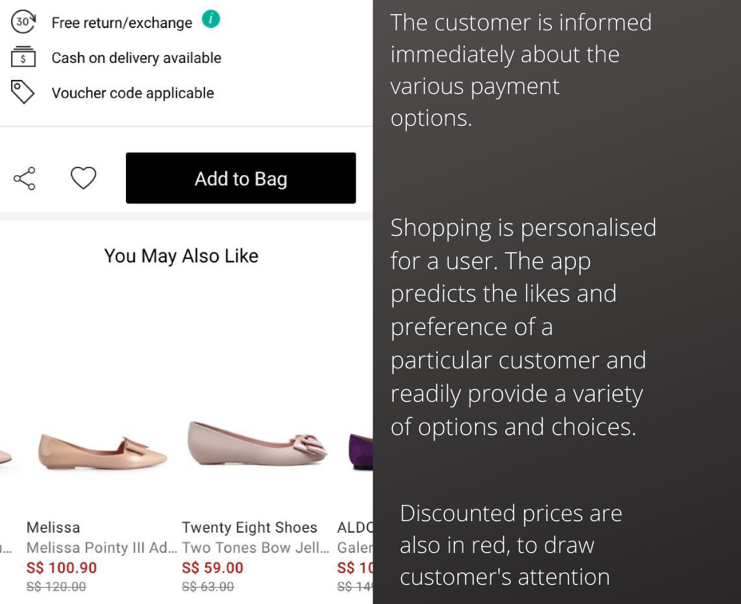Tap the voucher tag icon
Viewport: 741px width, 604px height.
(x=23, y=92)
